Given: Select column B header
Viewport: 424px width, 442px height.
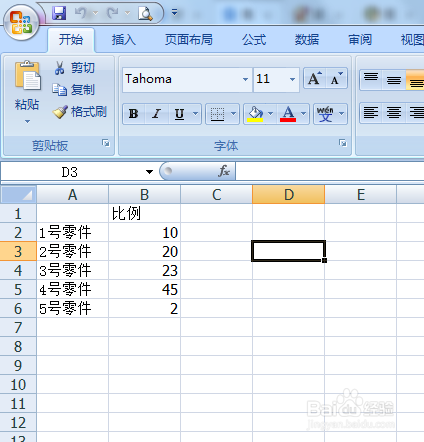Looking at the screenshot, I should click(x=144, y=195).
